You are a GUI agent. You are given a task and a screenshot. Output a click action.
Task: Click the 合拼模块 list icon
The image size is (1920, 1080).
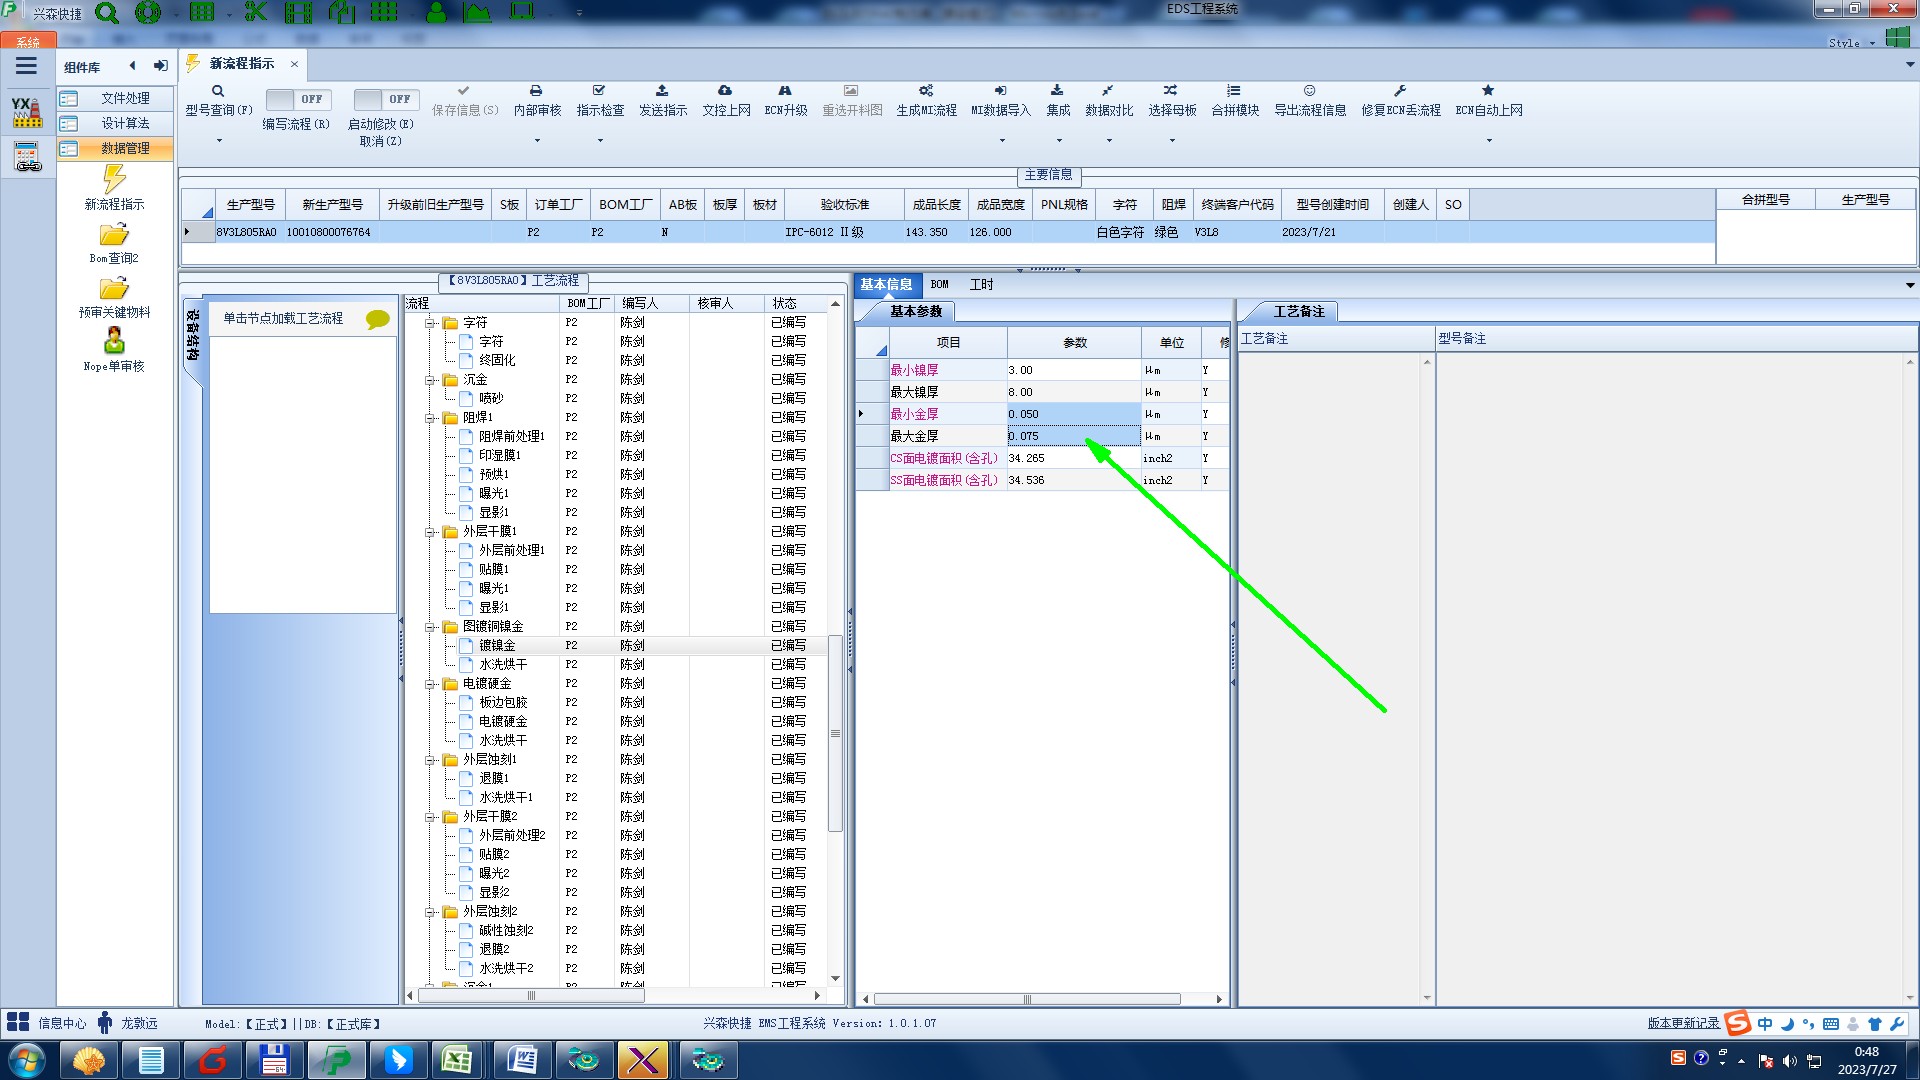(x=1234, y=91)
